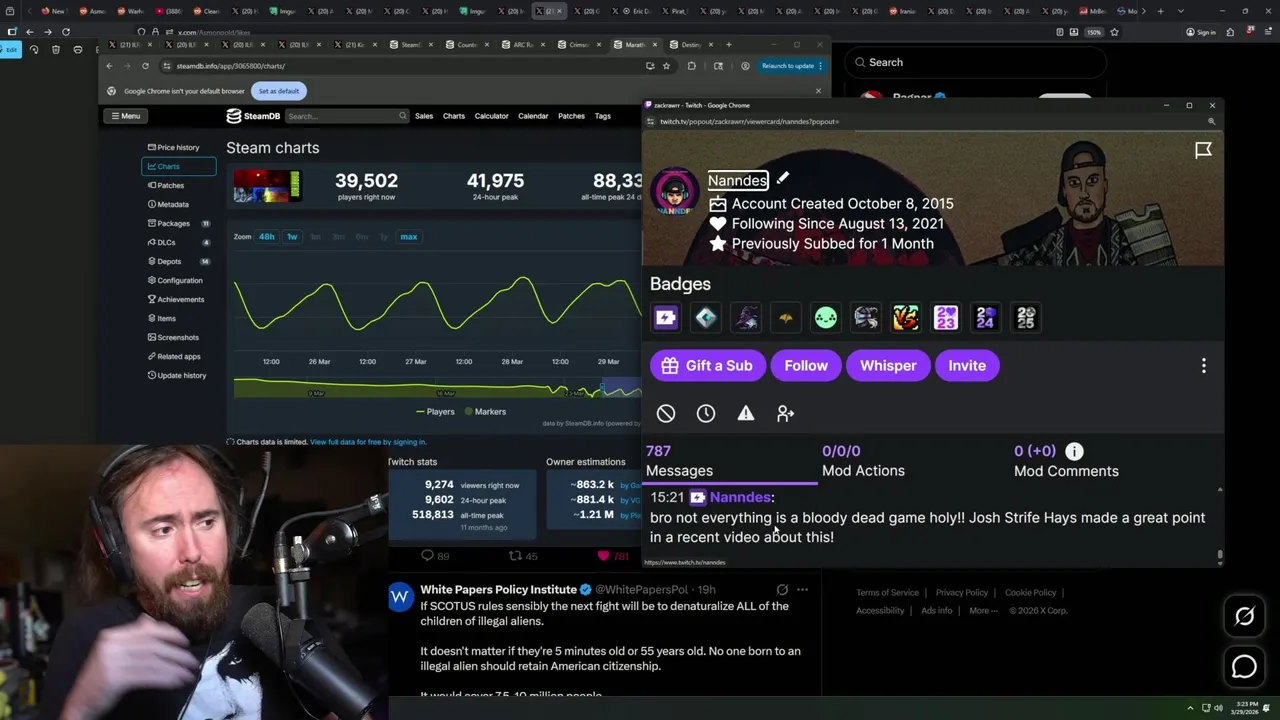Viewport: 1280px width, 720px height.
Task: Open the three-dot menu on viewer card
Action: 1203,365
